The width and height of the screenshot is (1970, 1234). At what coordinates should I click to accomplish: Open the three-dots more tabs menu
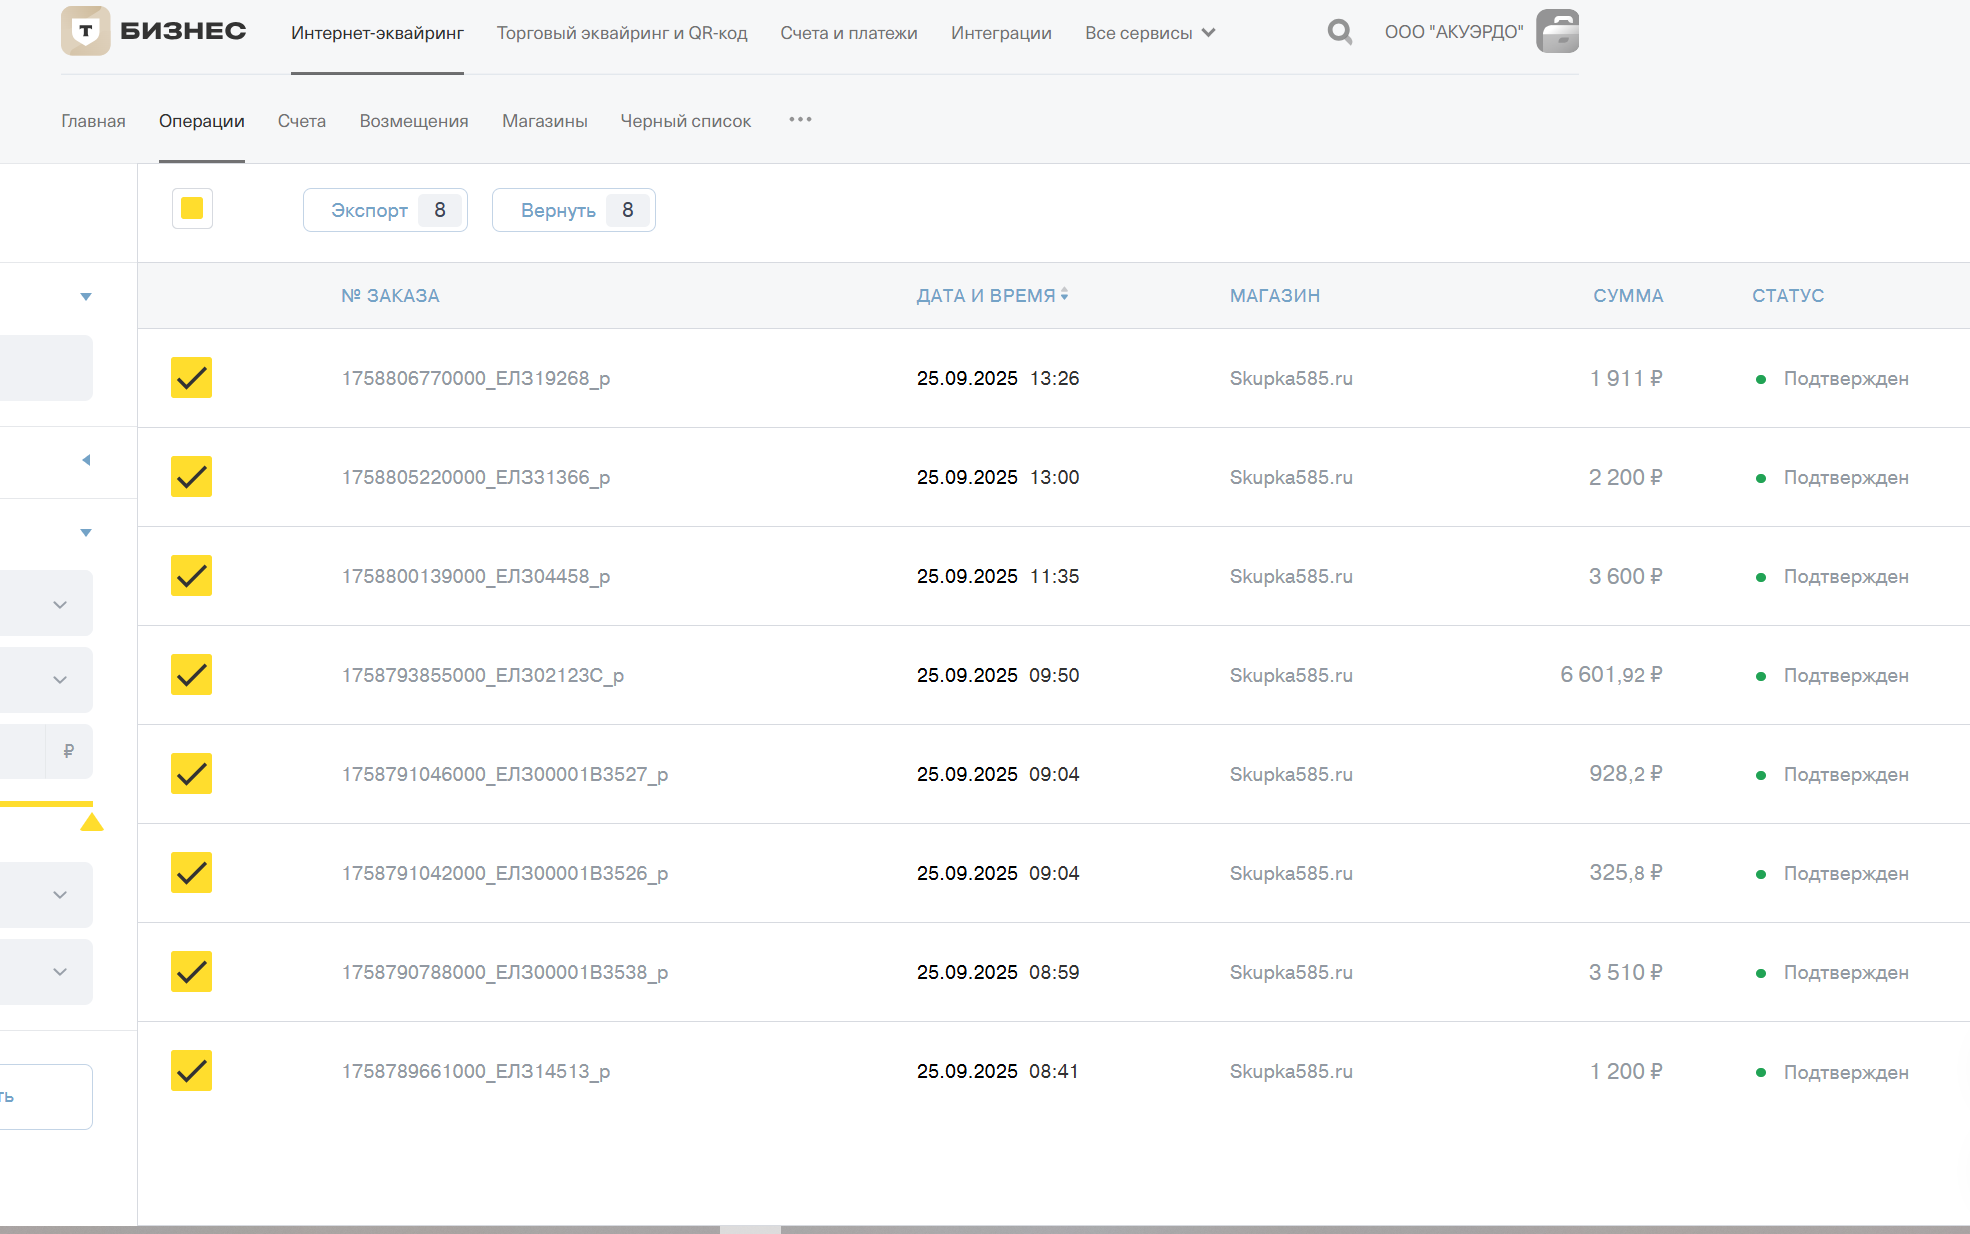pyautogui.click(x=800, y=120)
